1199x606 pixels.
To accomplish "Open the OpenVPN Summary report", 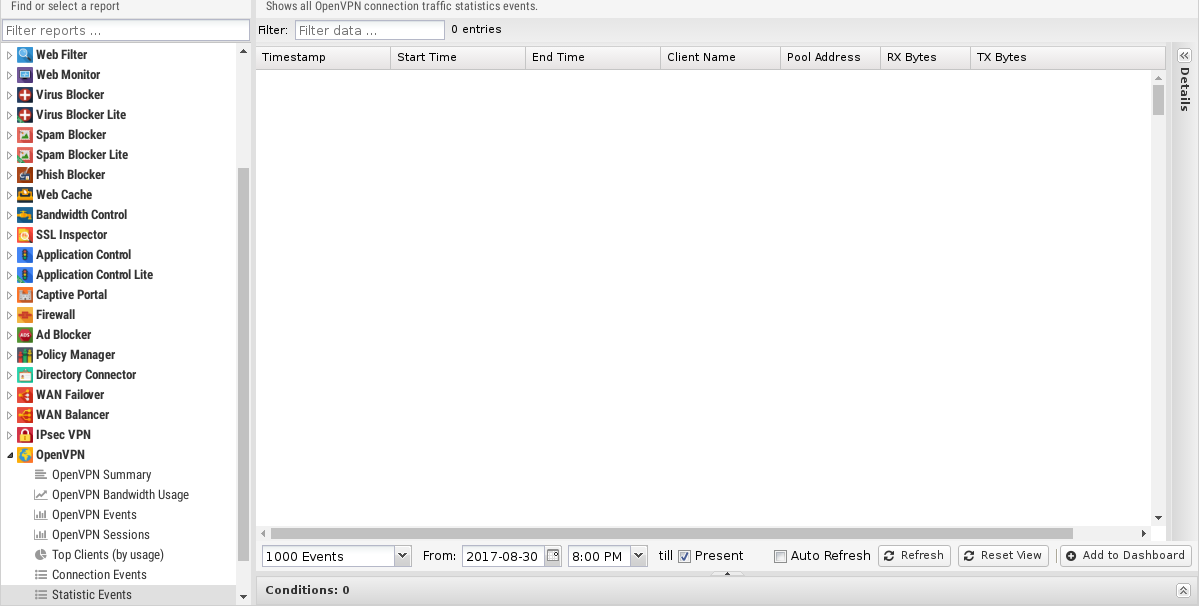I will 101,475.
